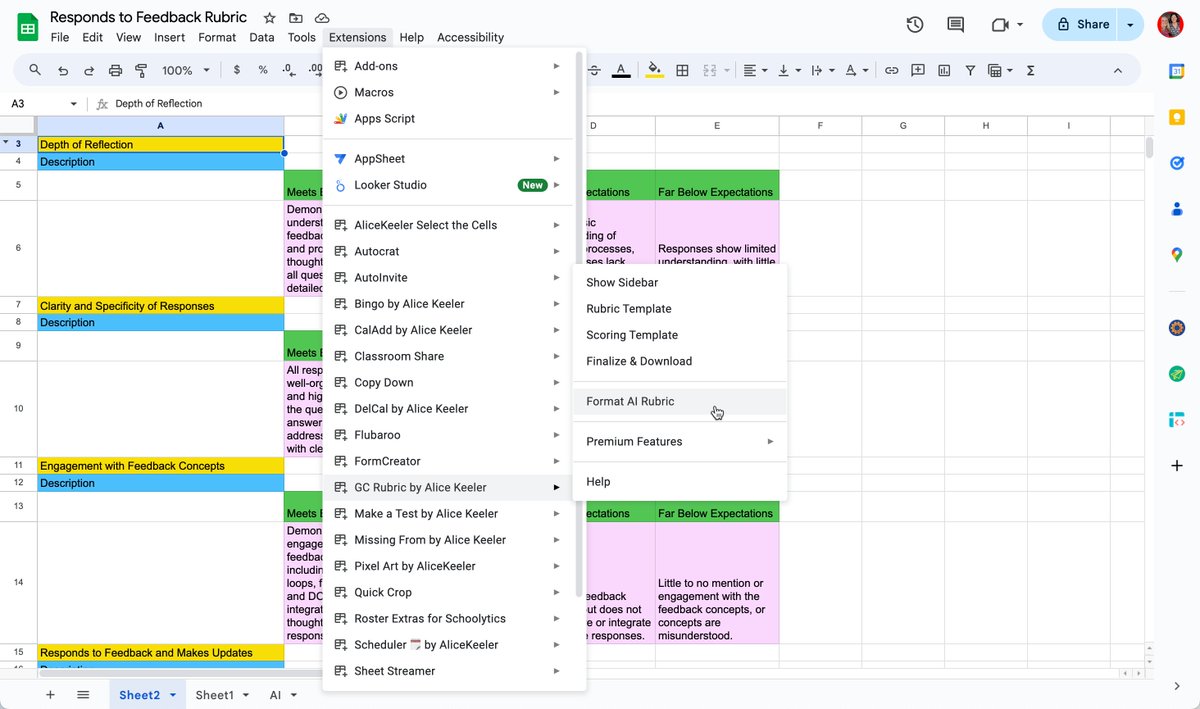Get more side panel add-ons plus
The width and height of the screenshot is (1200, 709).
coord(1177,466)
